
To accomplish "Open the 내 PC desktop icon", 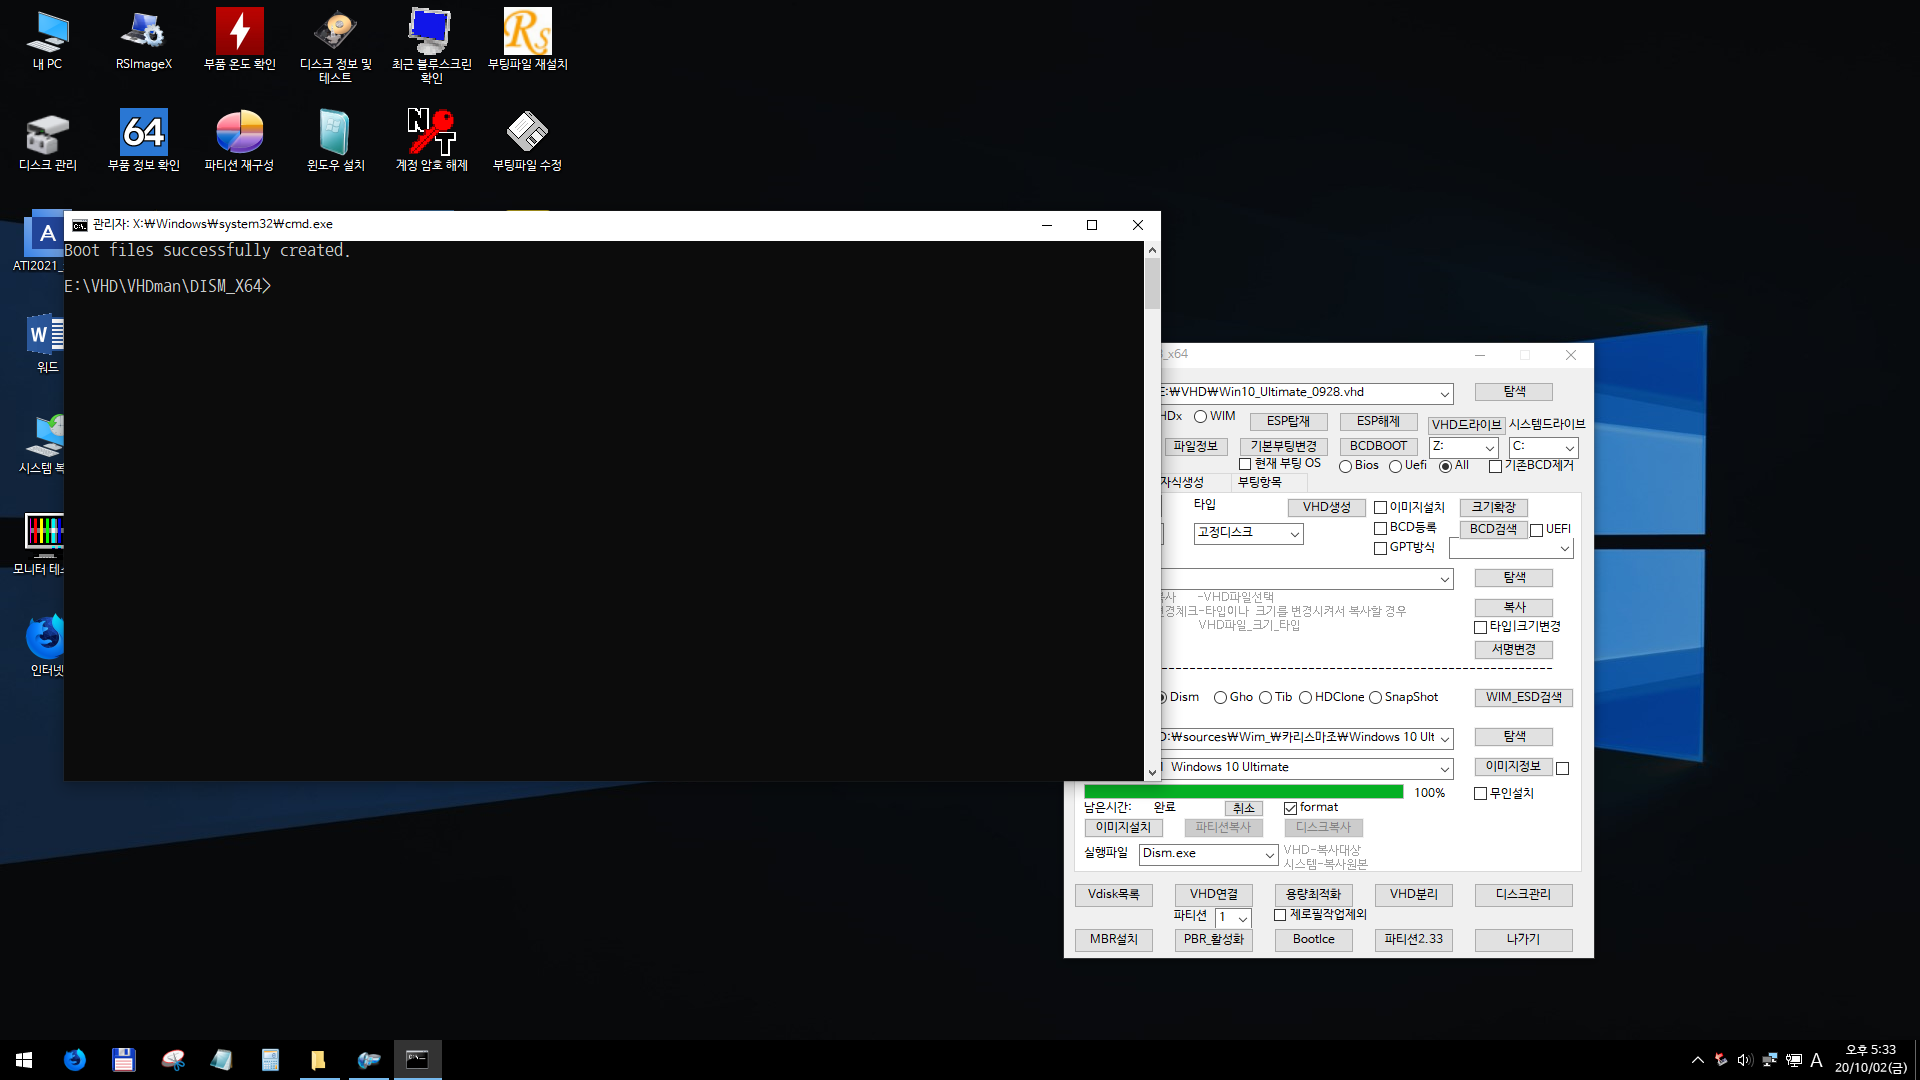I will pos(47,41).
